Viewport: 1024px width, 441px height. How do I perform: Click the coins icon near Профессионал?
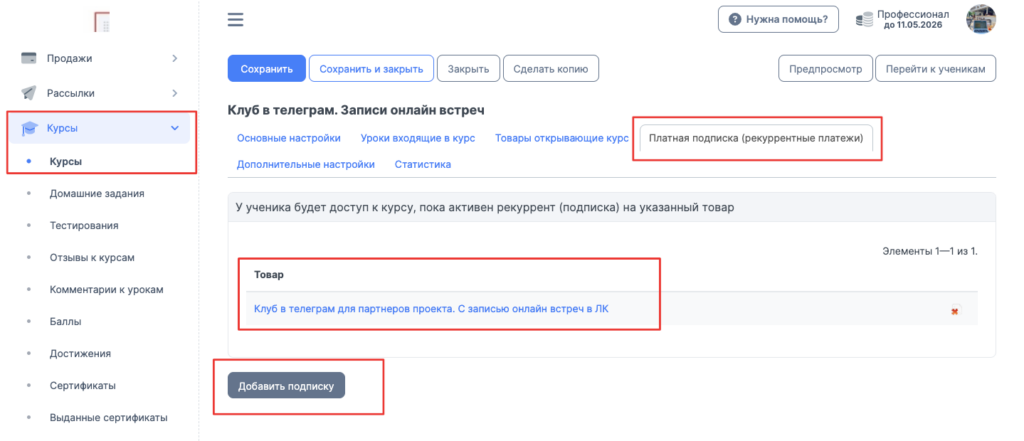[x=864, y=19]
